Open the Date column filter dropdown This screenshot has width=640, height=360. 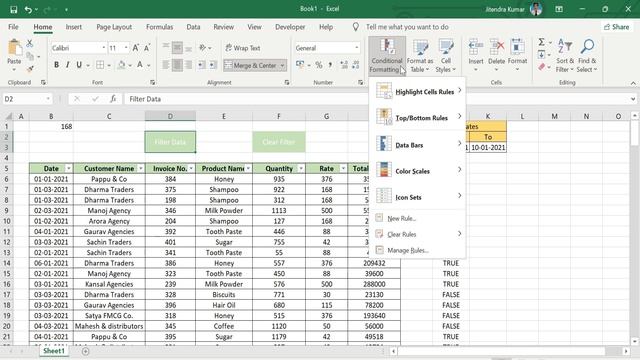[x=68, y=169]
